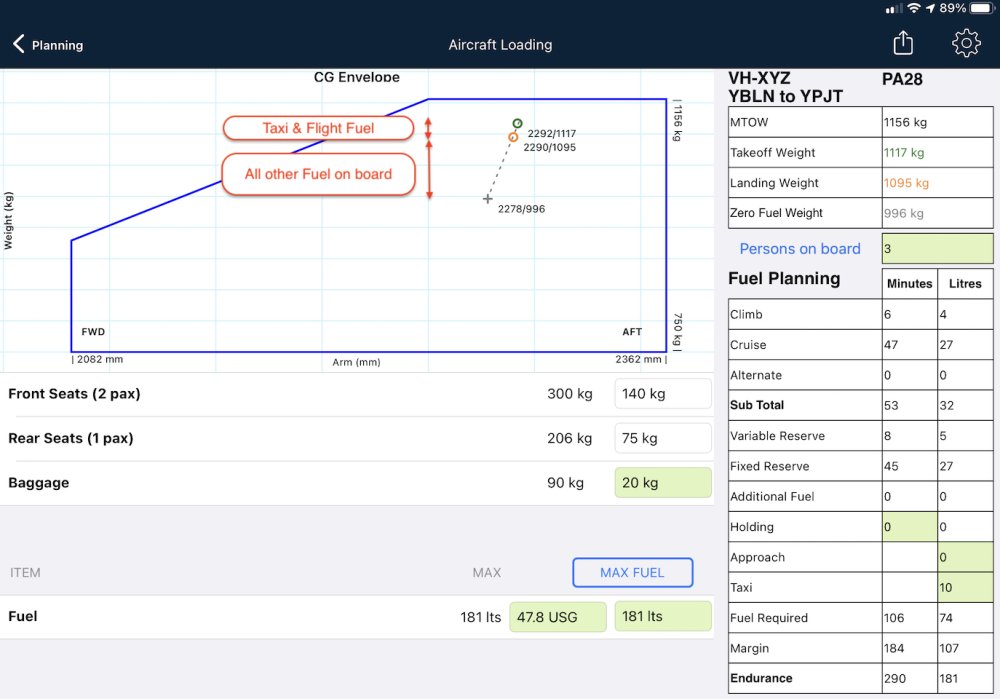Click the Endurance minutes value 290
This screenshot has height=699, width=1000.
[x=894, y=679]
